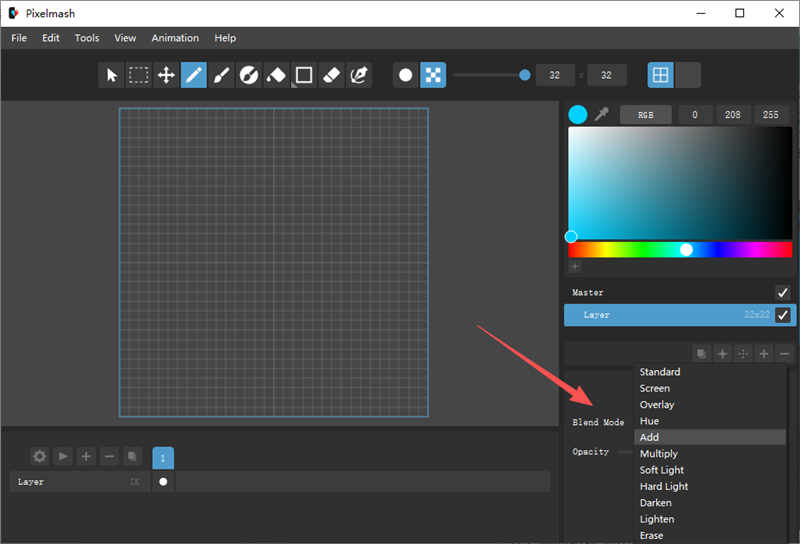Select the Pencil tool
Screen dimensions: 800x544
point(194,76)
